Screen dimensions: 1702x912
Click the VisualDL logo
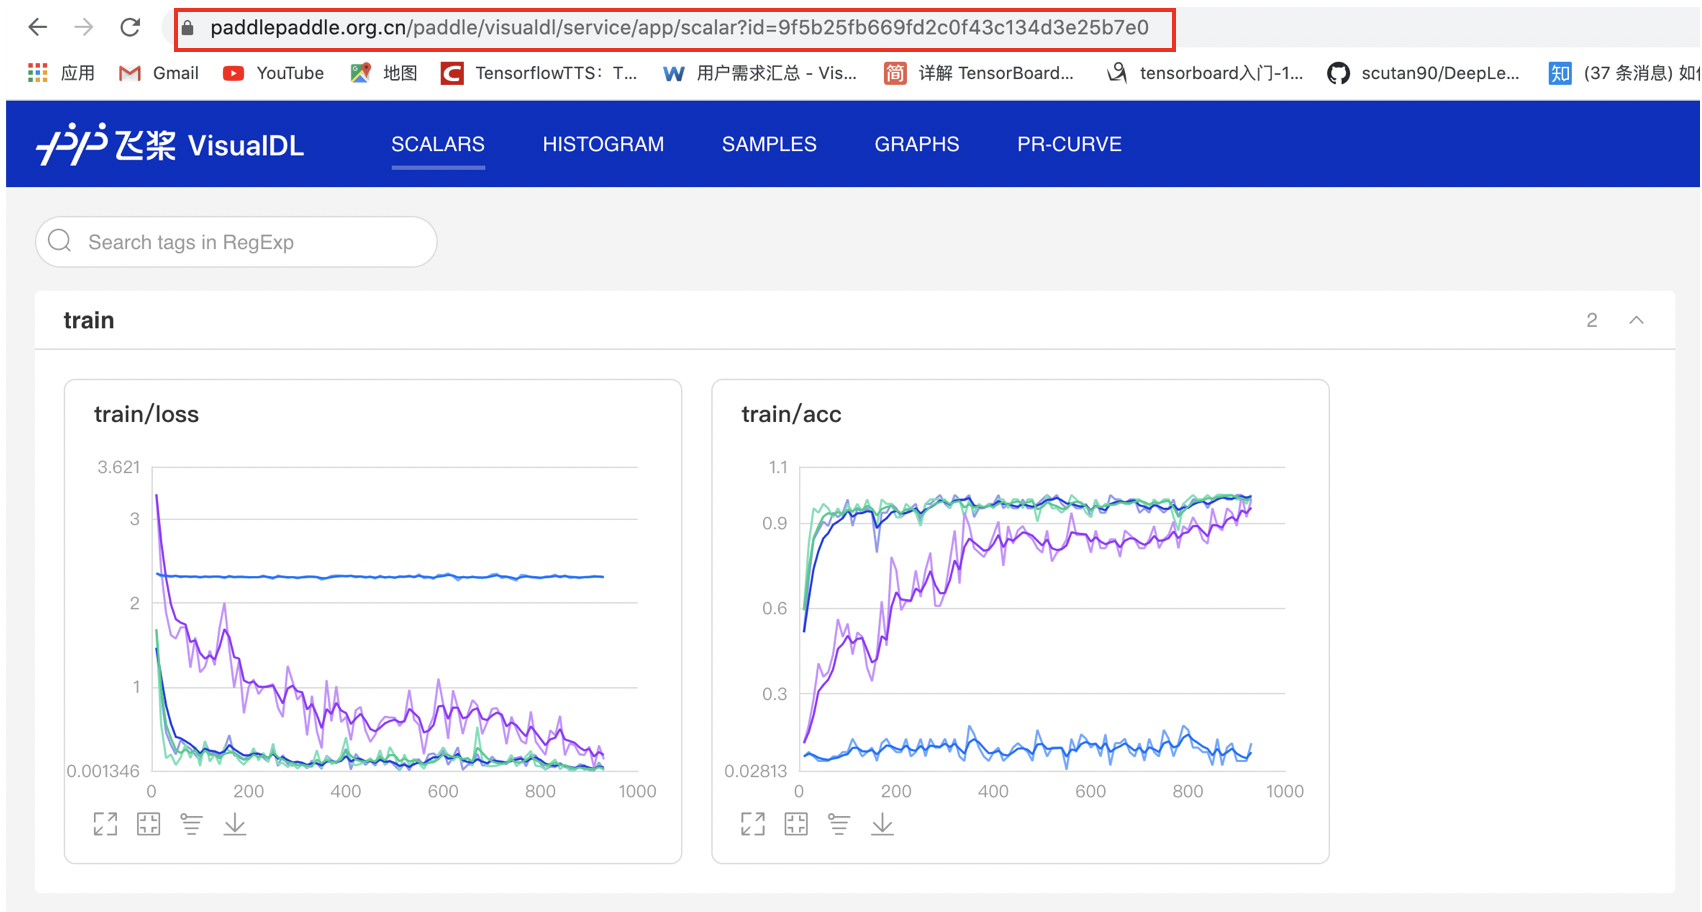click(x=170, y=144)
